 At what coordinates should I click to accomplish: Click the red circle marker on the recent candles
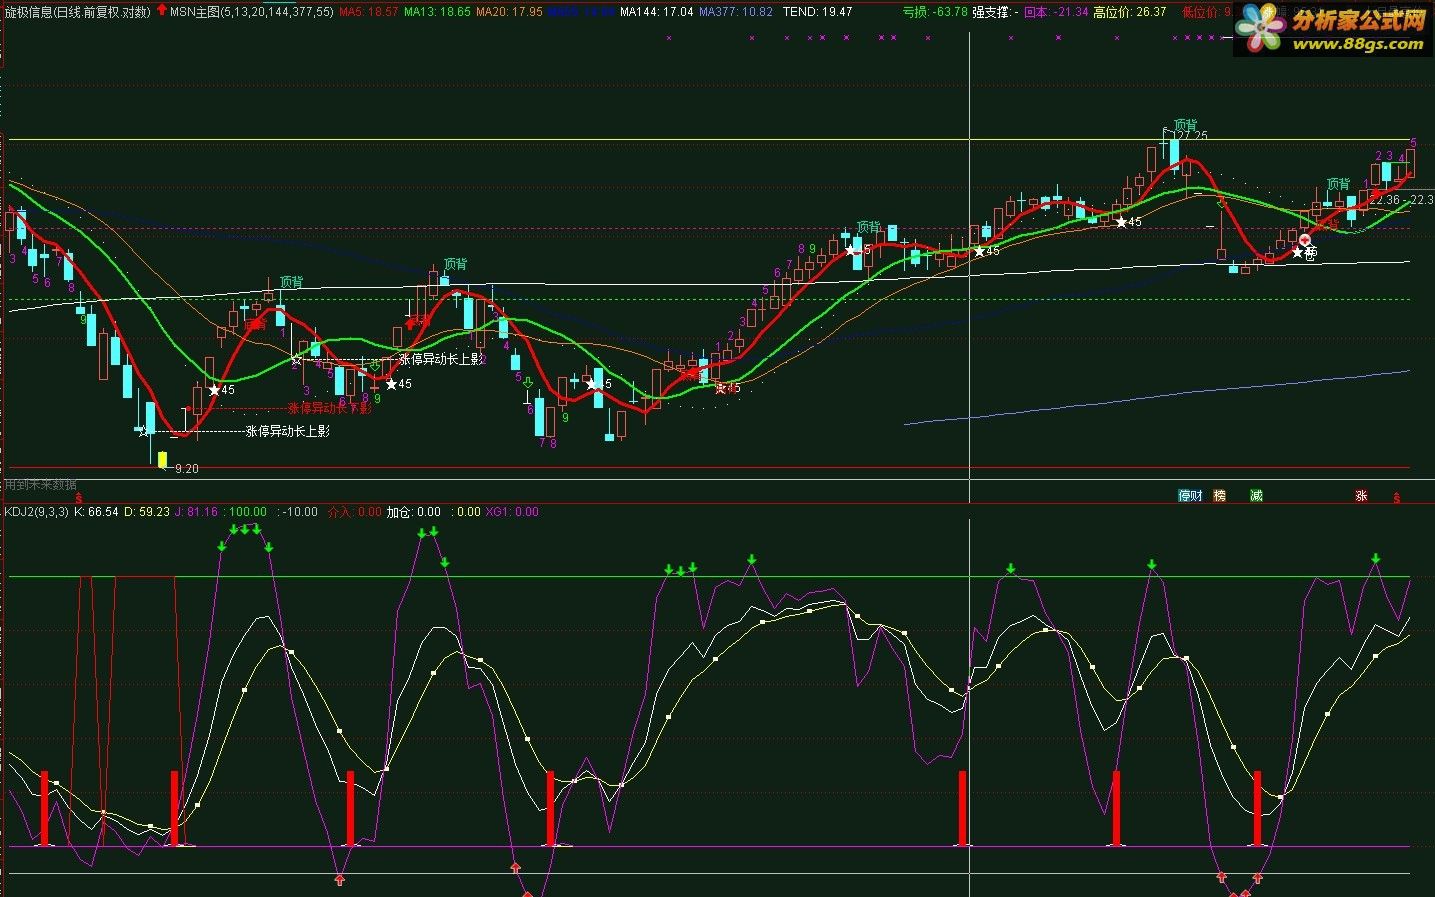1305,241
